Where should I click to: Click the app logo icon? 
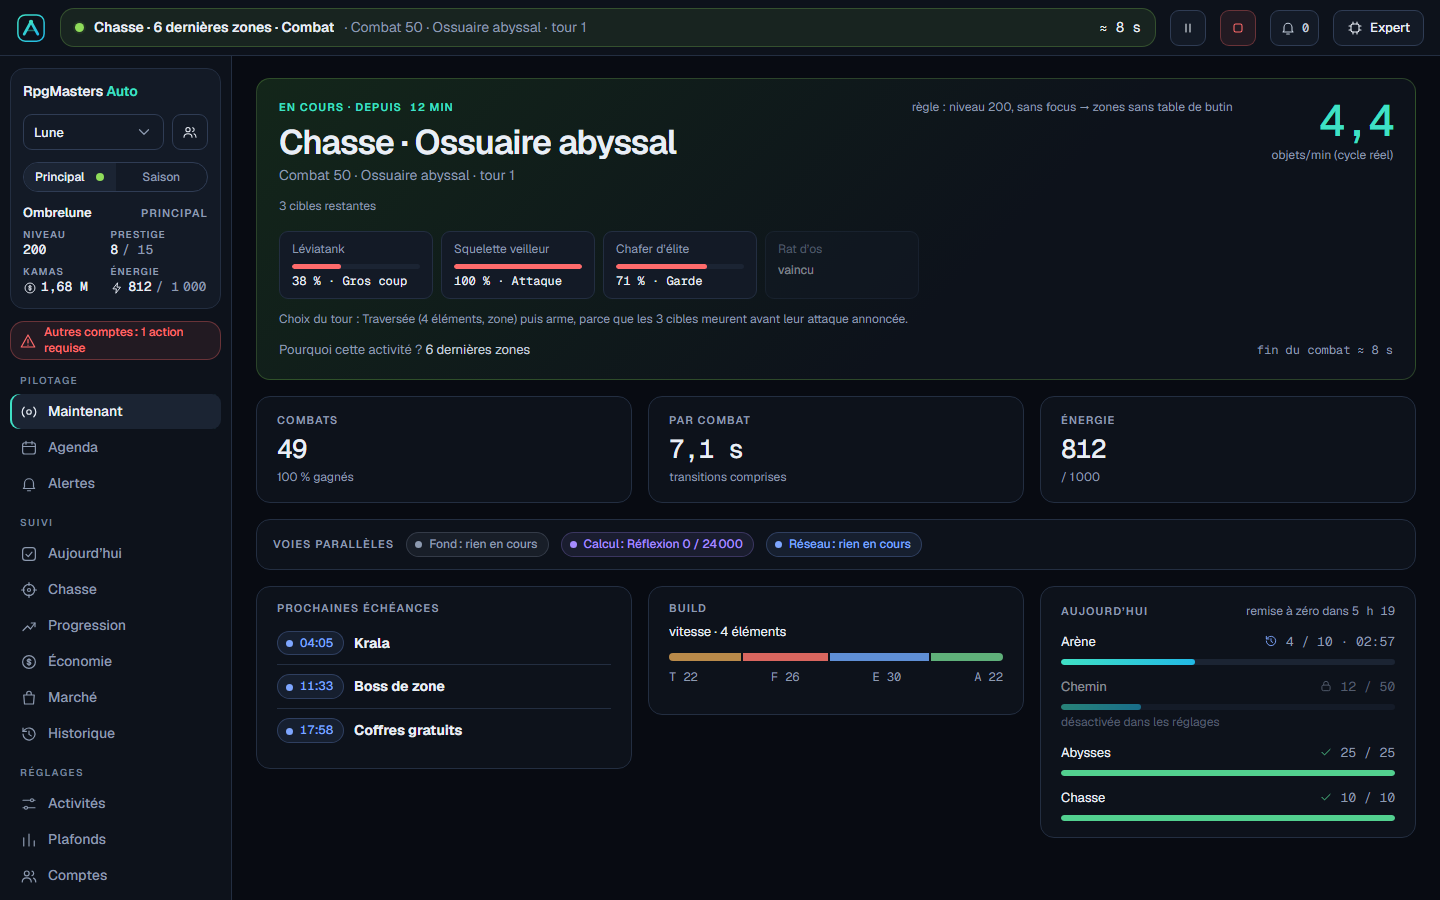31,28
